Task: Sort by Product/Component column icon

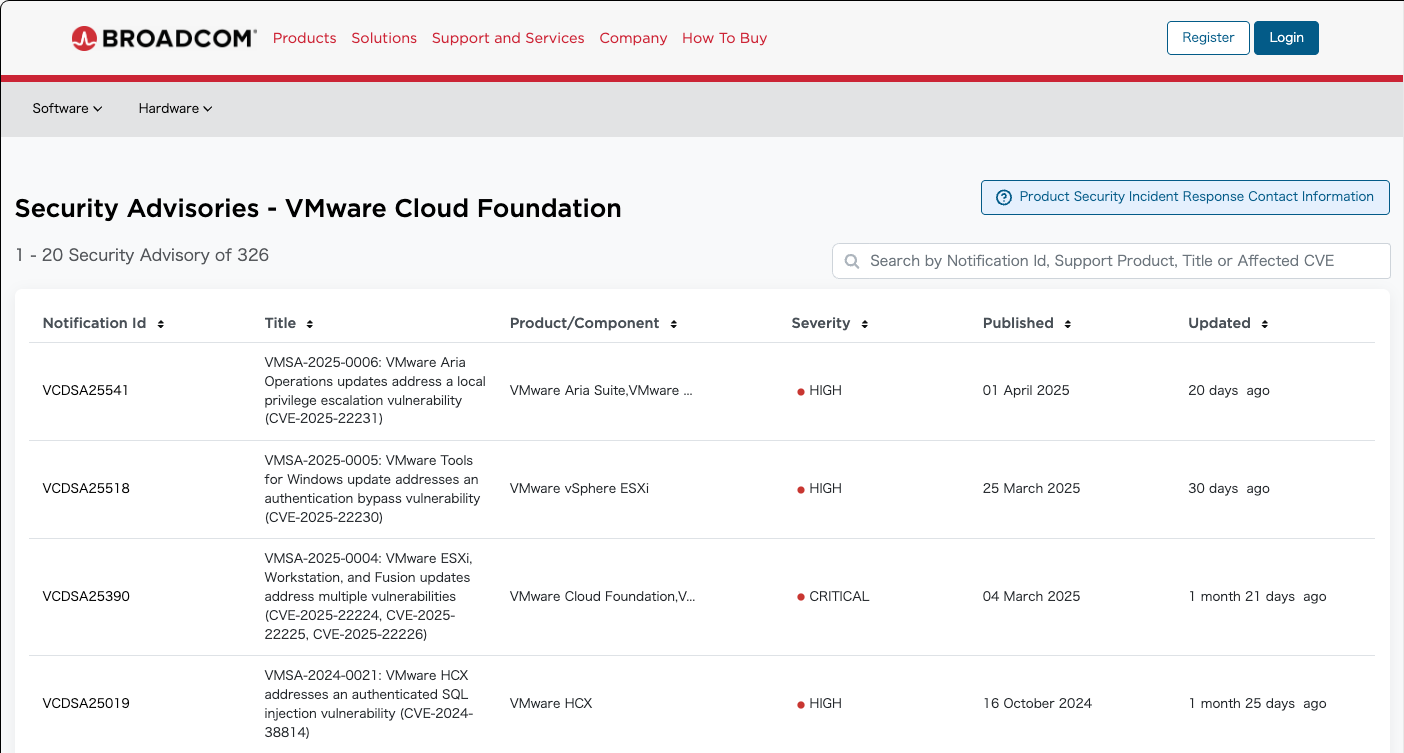Action: coord(674,324)
